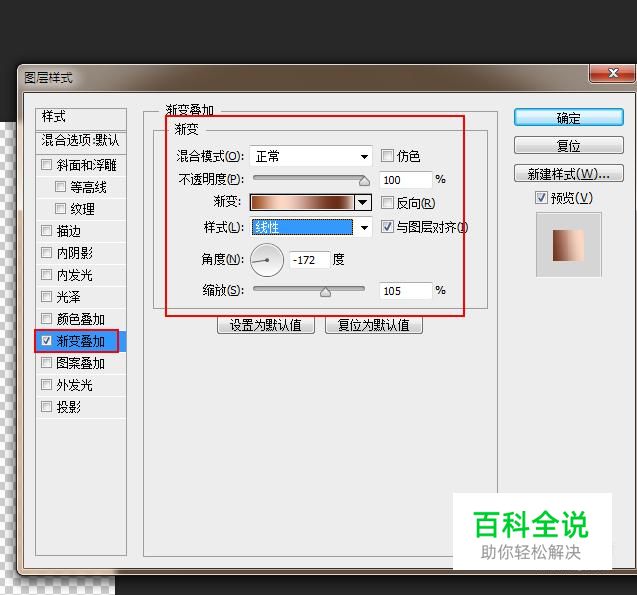Uncheck 与图层对齐 align with layer
Image resolution: width=637 pixels, height=595 pixels.
click(x=387, y=226)
